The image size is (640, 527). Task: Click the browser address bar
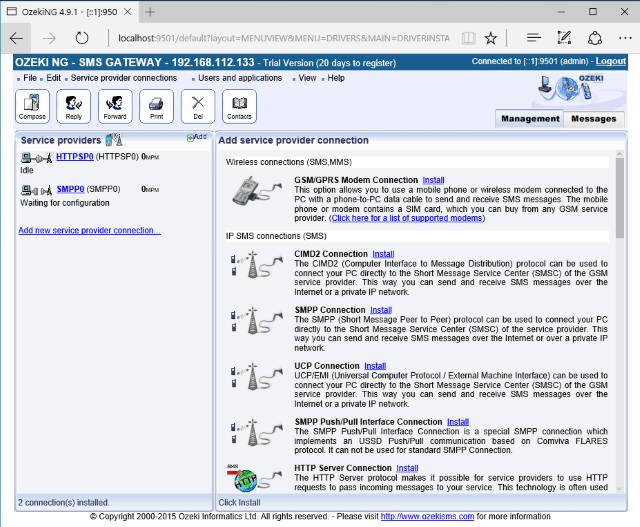284,38
